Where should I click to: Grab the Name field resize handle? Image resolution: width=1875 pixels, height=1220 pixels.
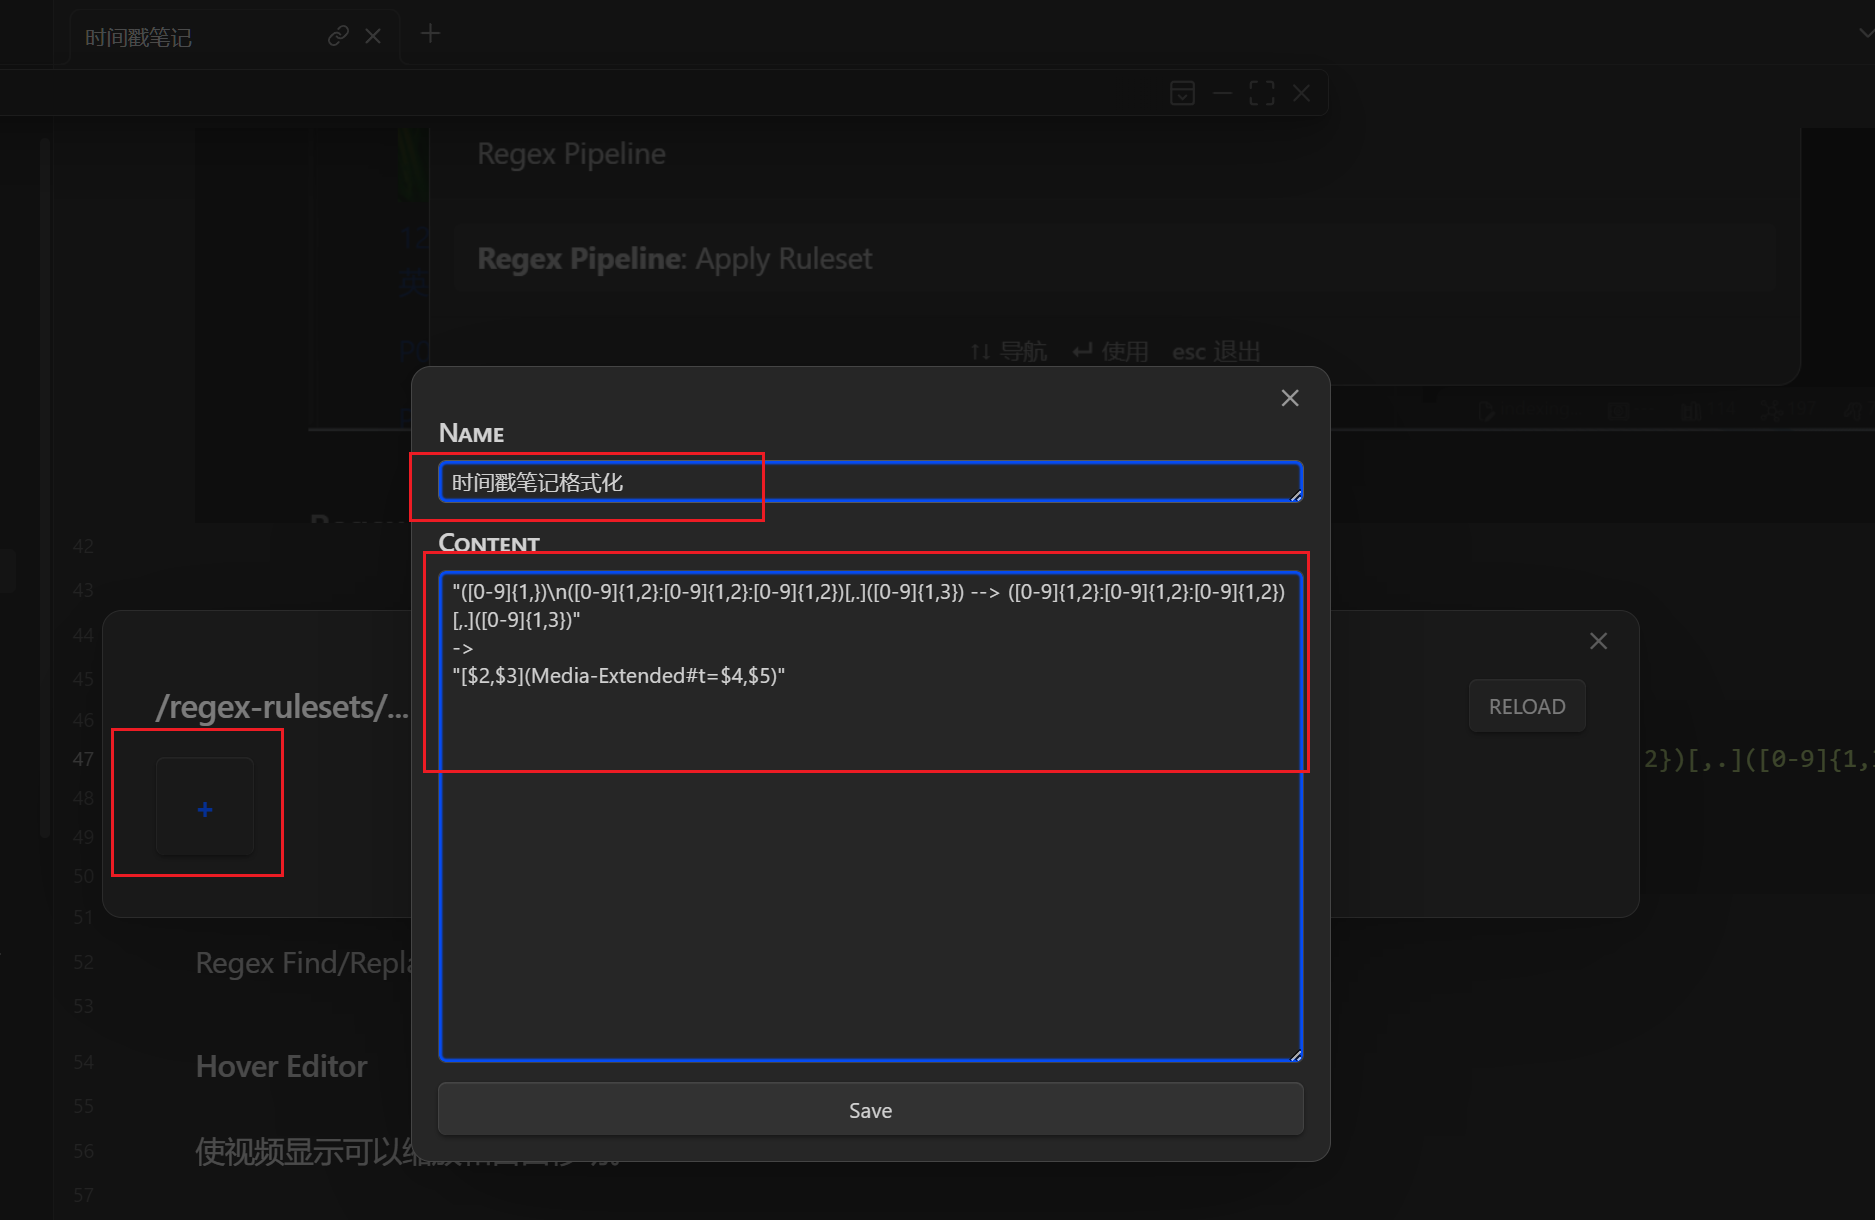point(1296,496)
